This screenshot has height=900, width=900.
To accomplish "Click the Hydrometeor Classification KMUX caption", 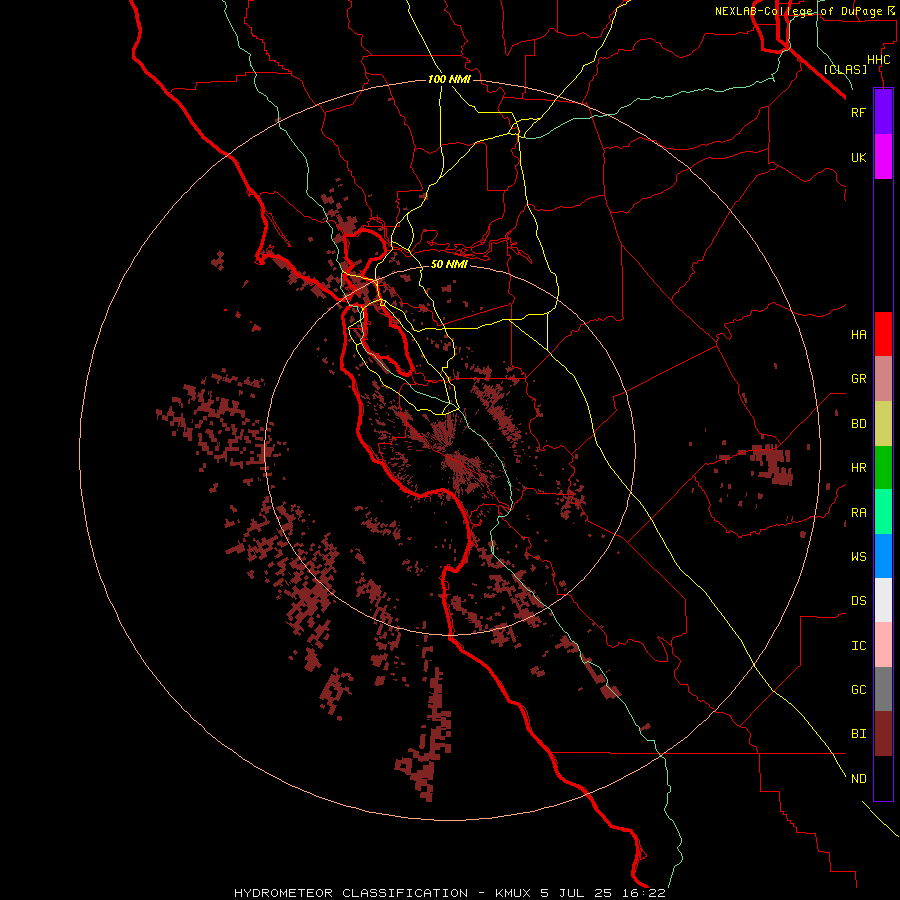I will (449, 893).
